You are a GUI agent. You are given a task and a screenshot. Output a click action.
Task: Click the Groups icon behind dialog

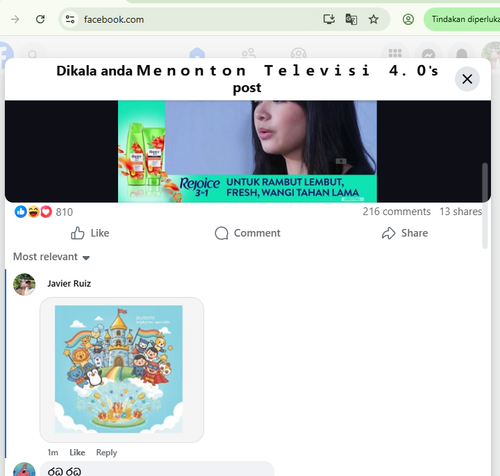pyautogui.click(x=298, y=53)
